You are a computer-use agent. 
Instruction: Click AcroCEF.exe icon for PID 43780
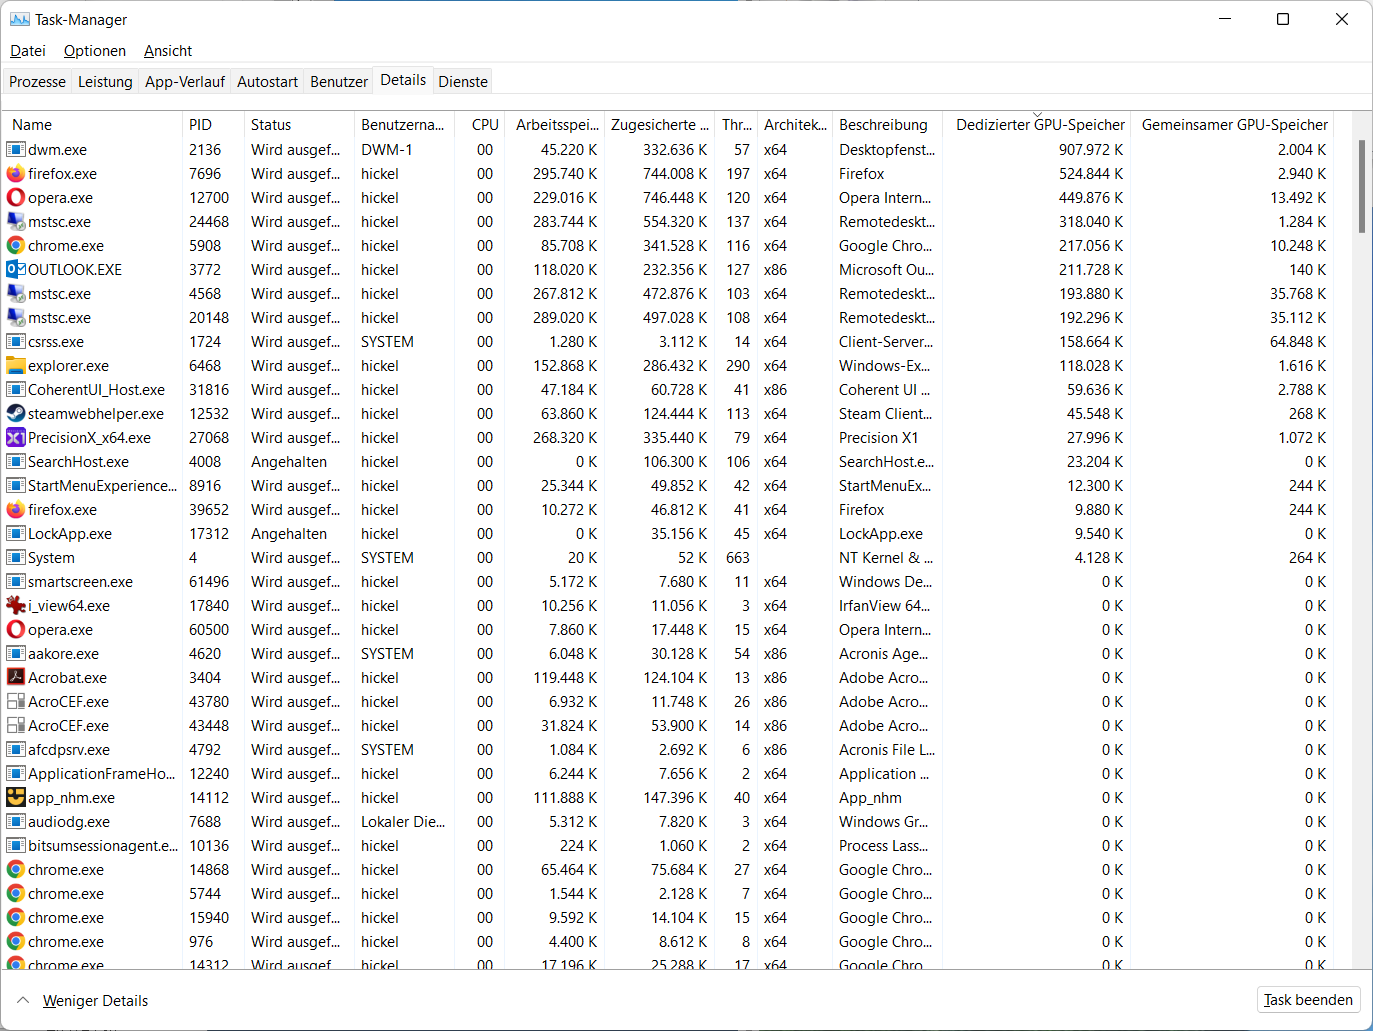[x=16, y=702]
